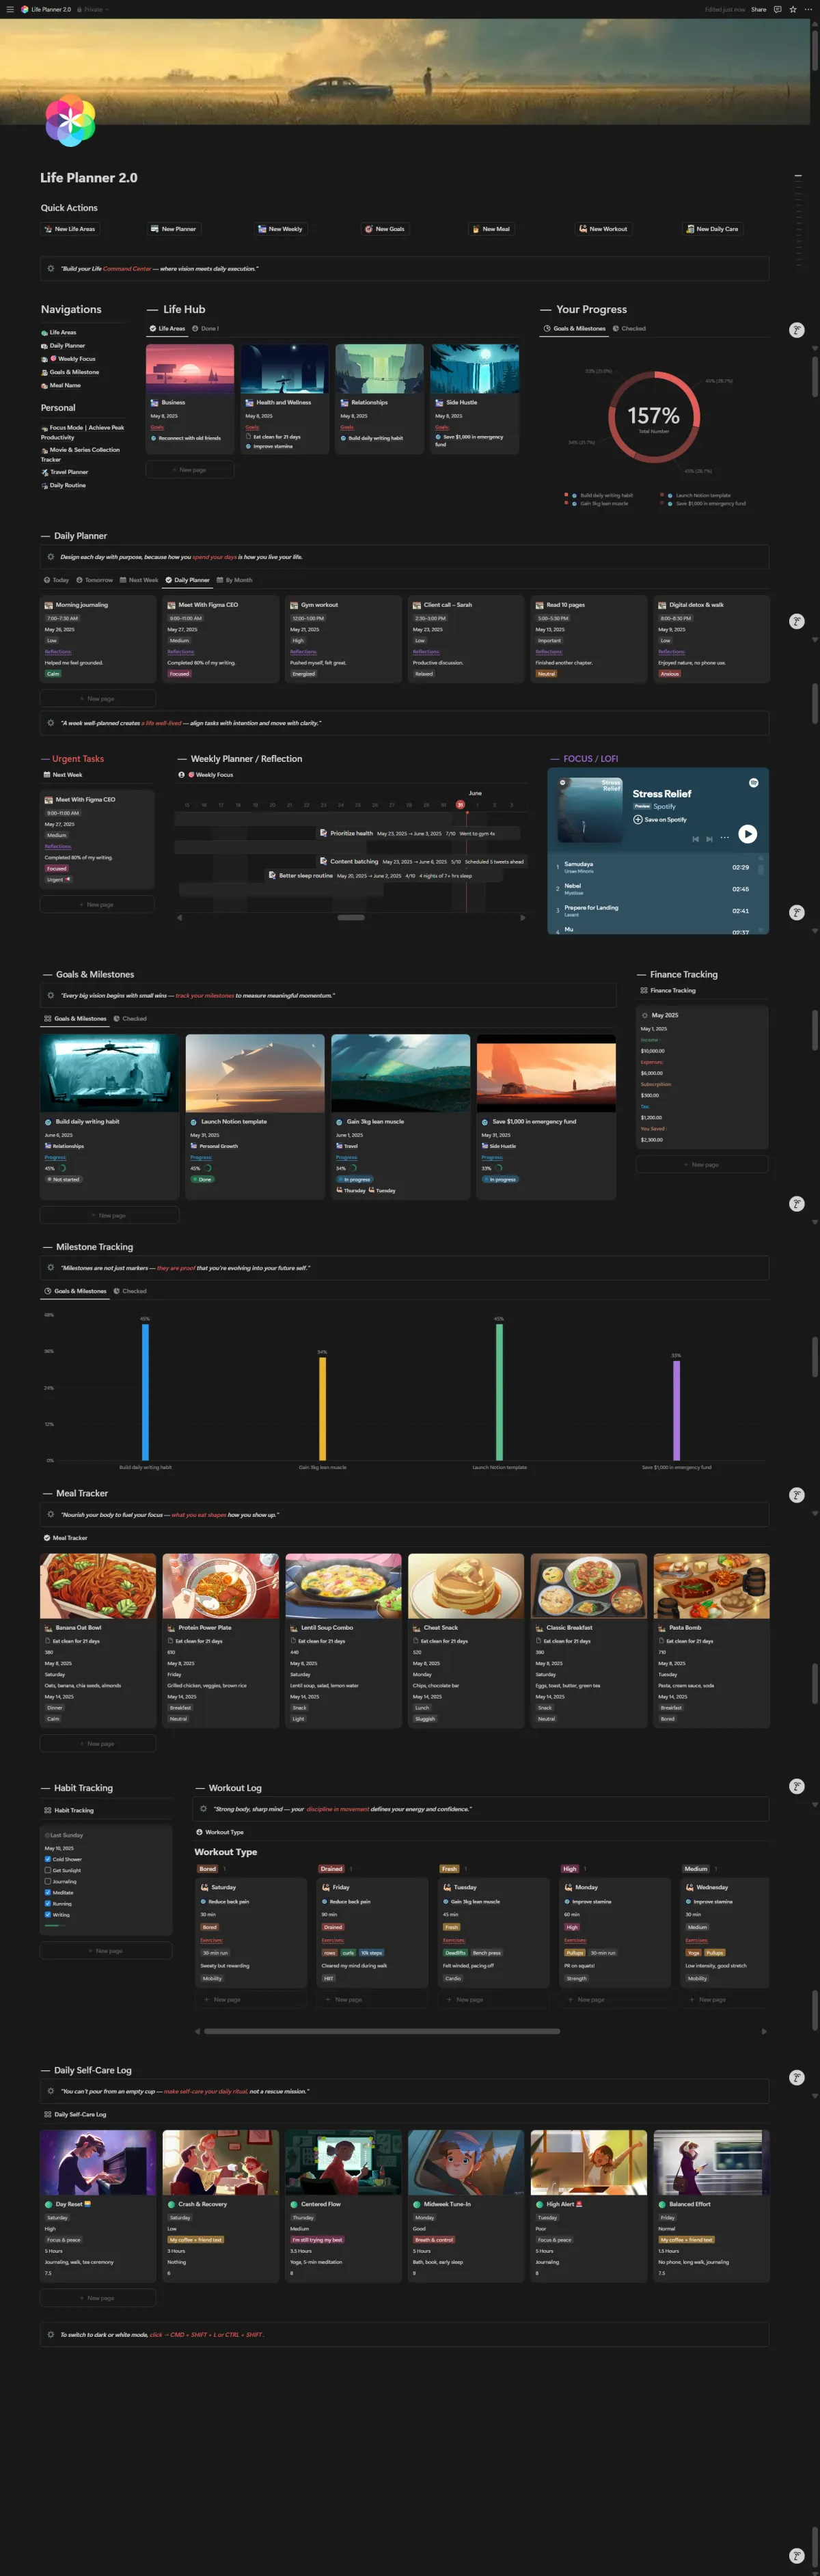
Task: Select Checked tab under Your Progress
Action: (x=629, y=328)
